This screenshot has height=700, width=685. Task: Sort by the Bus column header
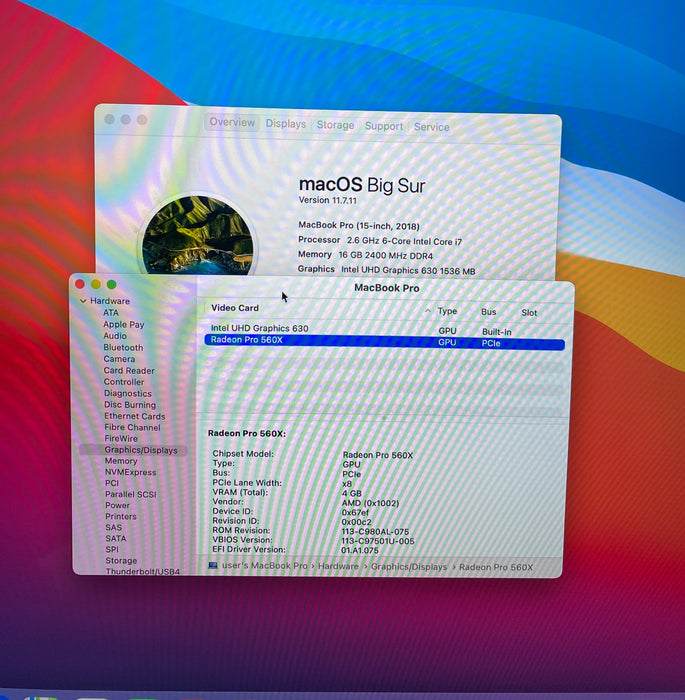tap(489, 312)
